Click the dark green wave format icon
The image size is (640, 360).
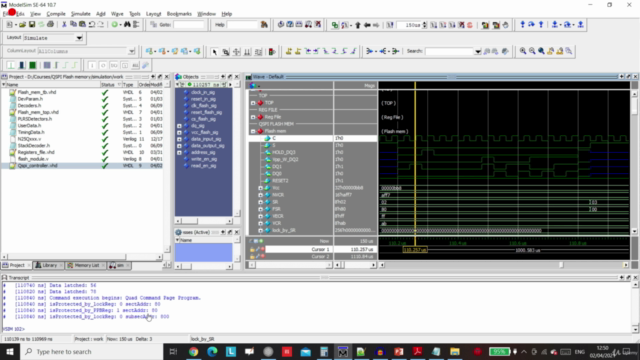[x=32, y=65]
